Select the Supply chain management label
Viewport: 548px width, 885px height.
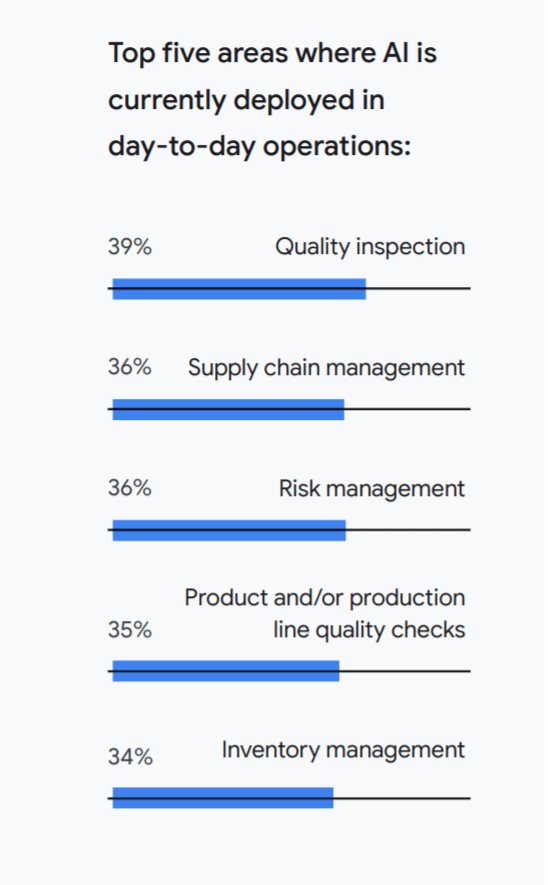326,368
